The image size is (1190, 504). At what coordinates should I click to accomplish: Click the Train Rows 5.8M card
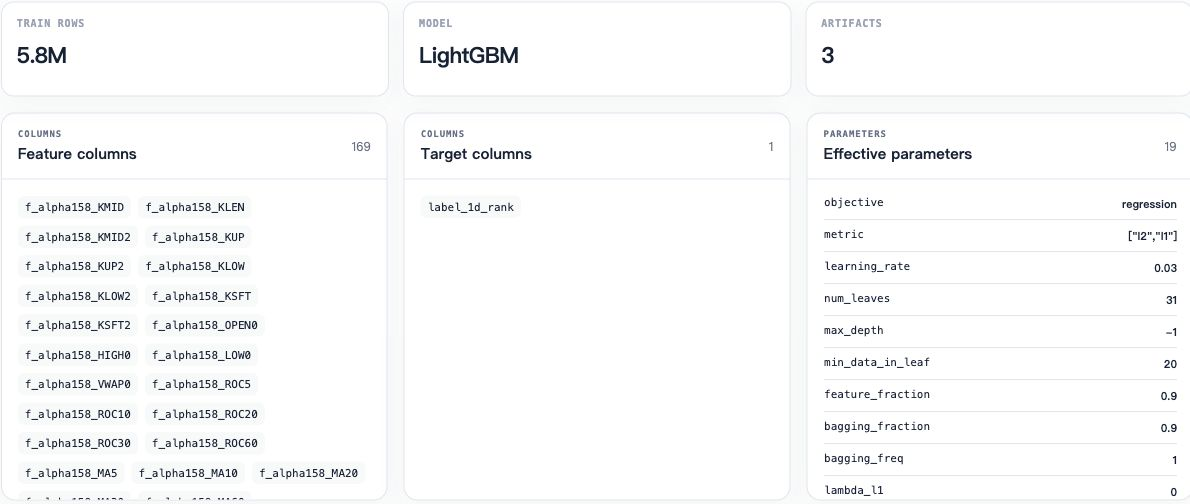(195, 49)
